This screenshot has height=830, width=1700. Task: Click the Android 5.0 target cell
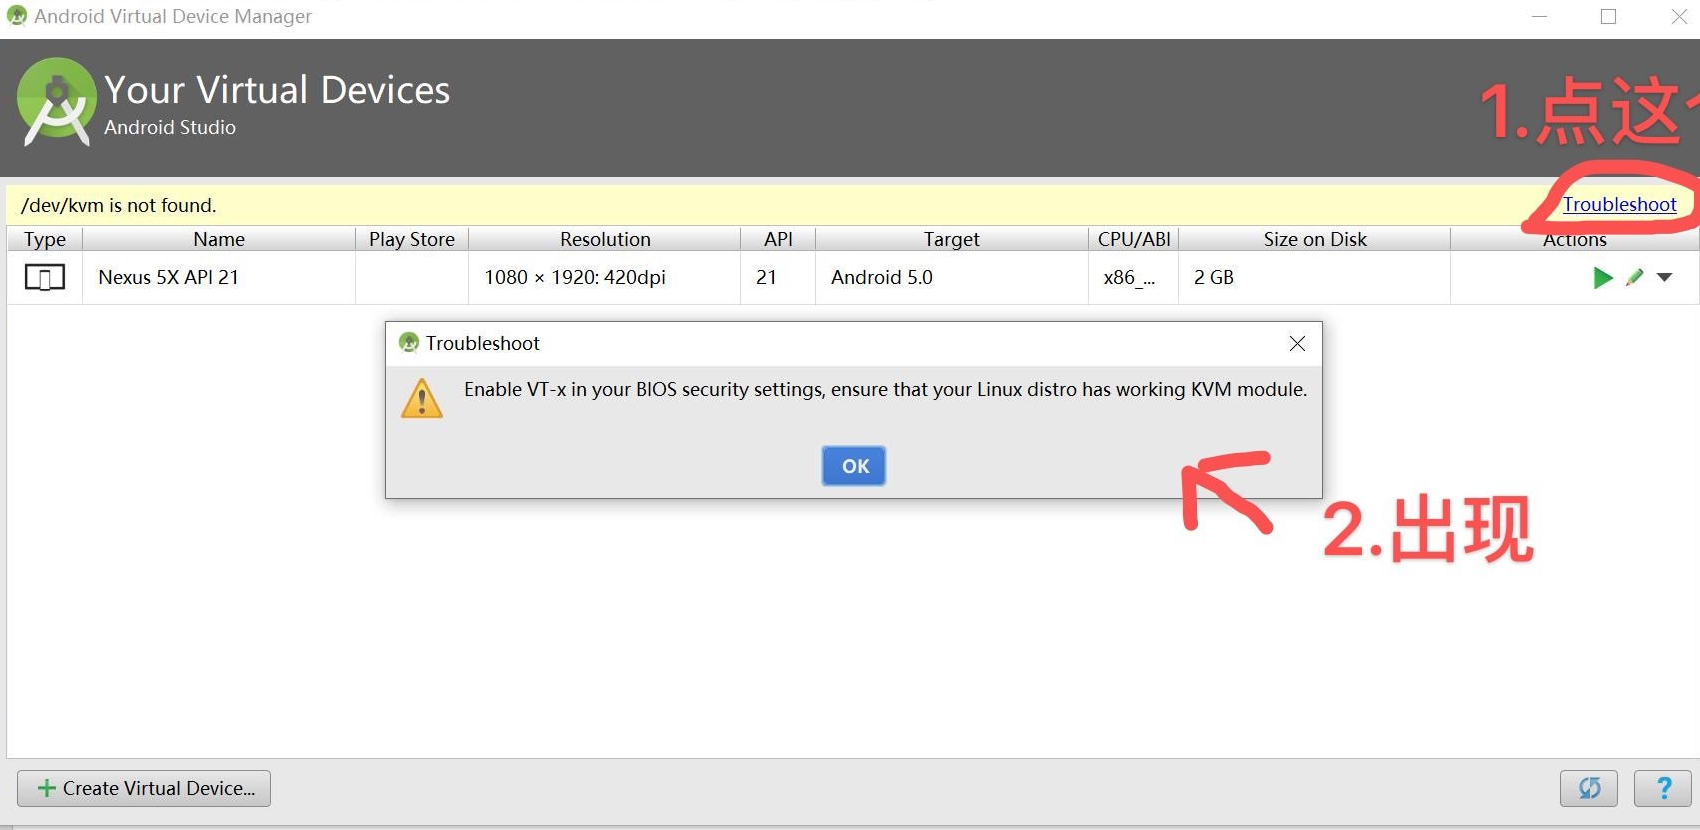pyautogui.click(x=951, y=277)
